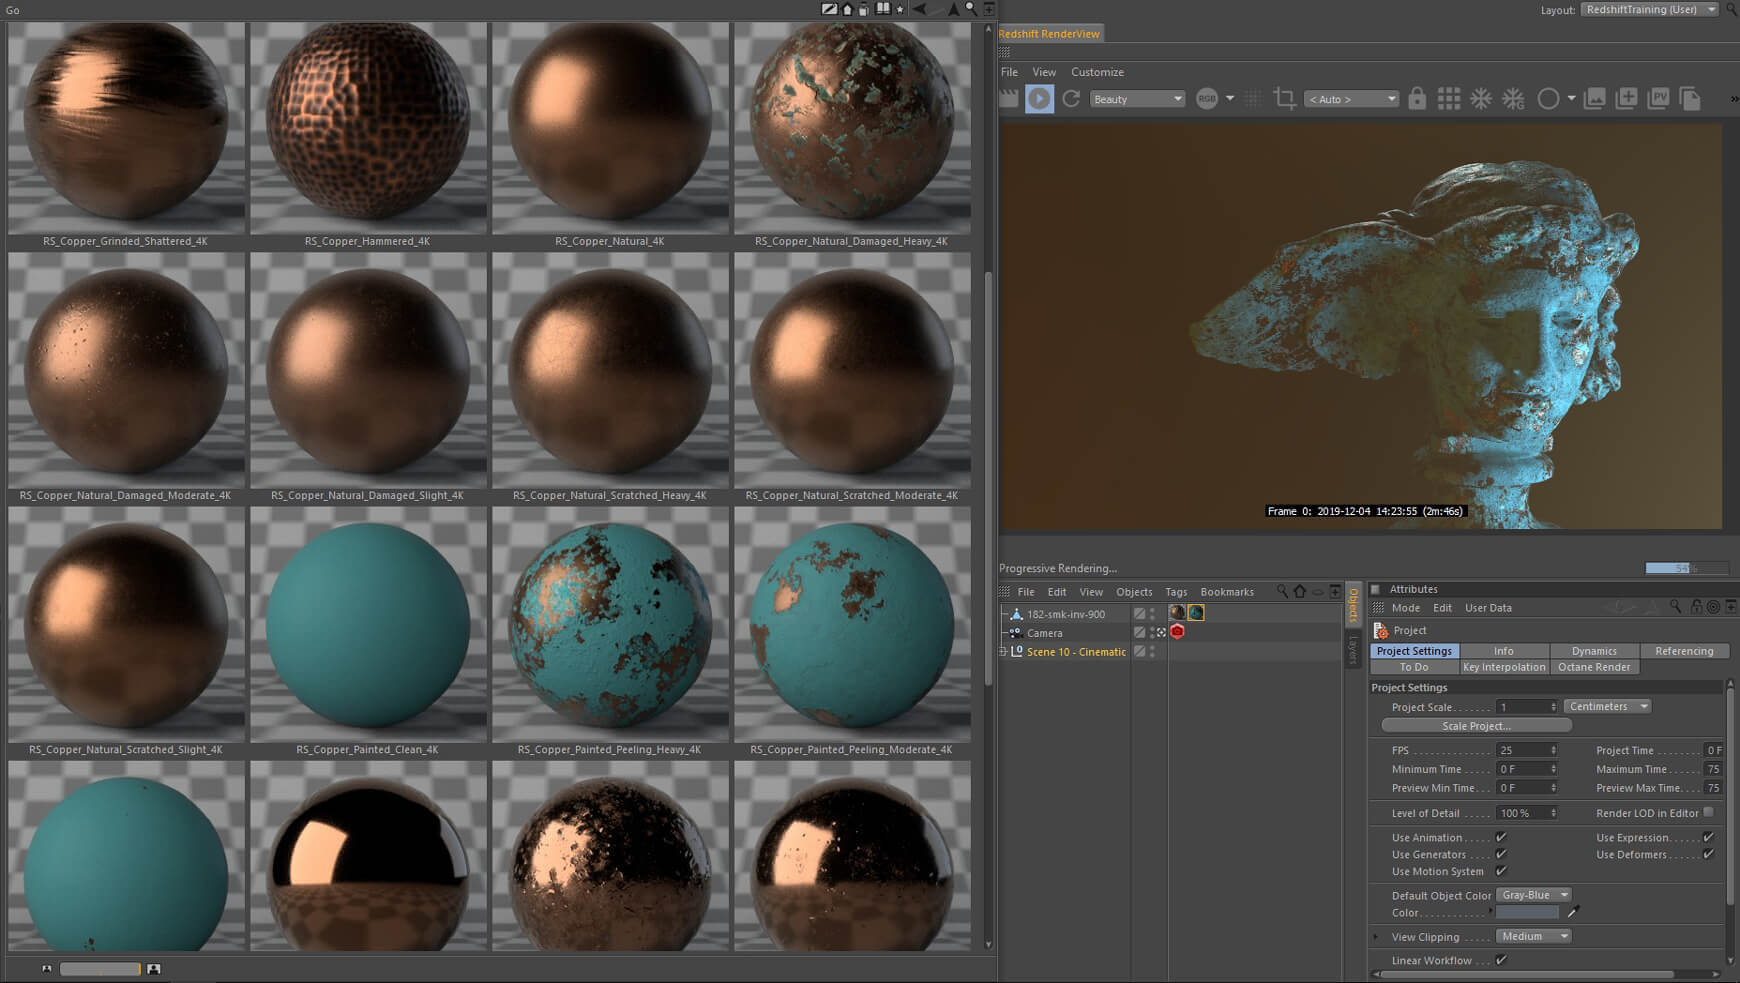Viewport: 1740px width, 983px height.
Task: Restart the render with the refresh icon
Action: coord(1070,98)
